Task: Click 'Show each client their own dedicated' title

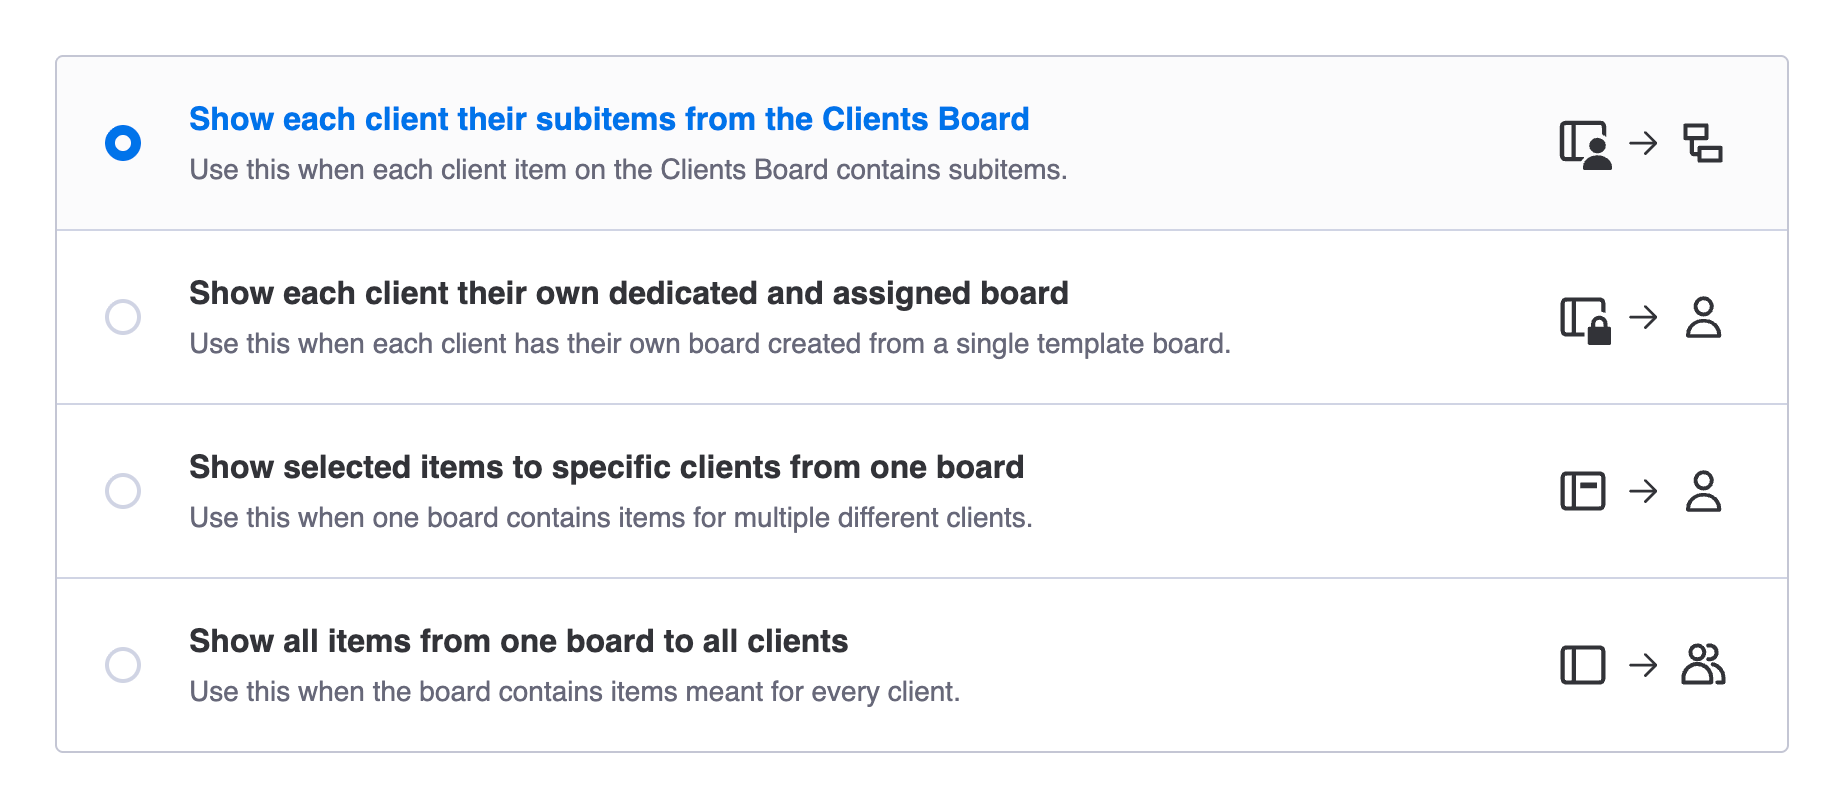Action: tap(628, 293)
